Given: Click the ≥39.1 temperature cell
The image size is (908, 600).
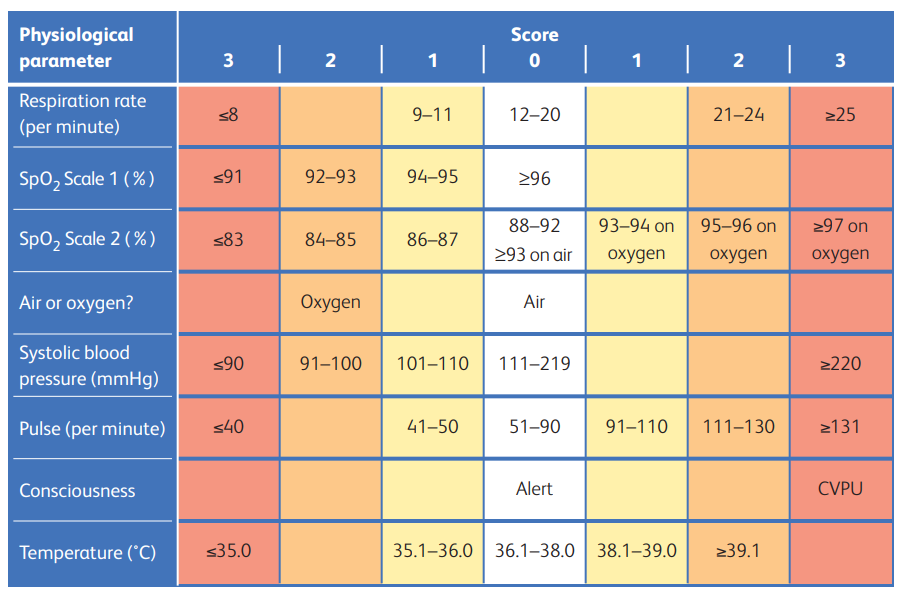Looking at the screenshot, I should [738, 553].
